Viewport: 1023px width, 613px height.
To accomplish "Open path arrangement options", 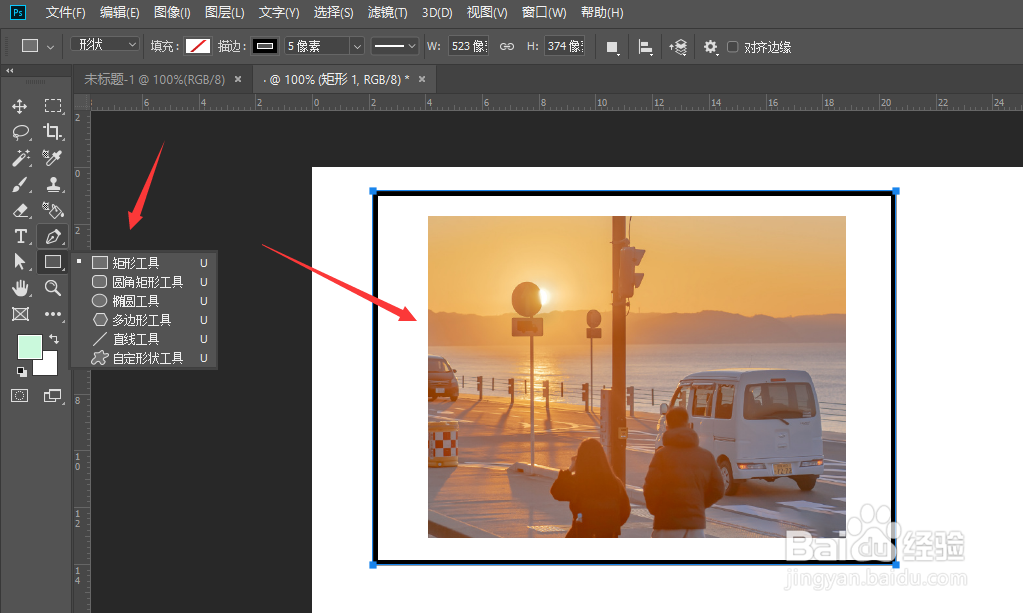I will [678, 47].
